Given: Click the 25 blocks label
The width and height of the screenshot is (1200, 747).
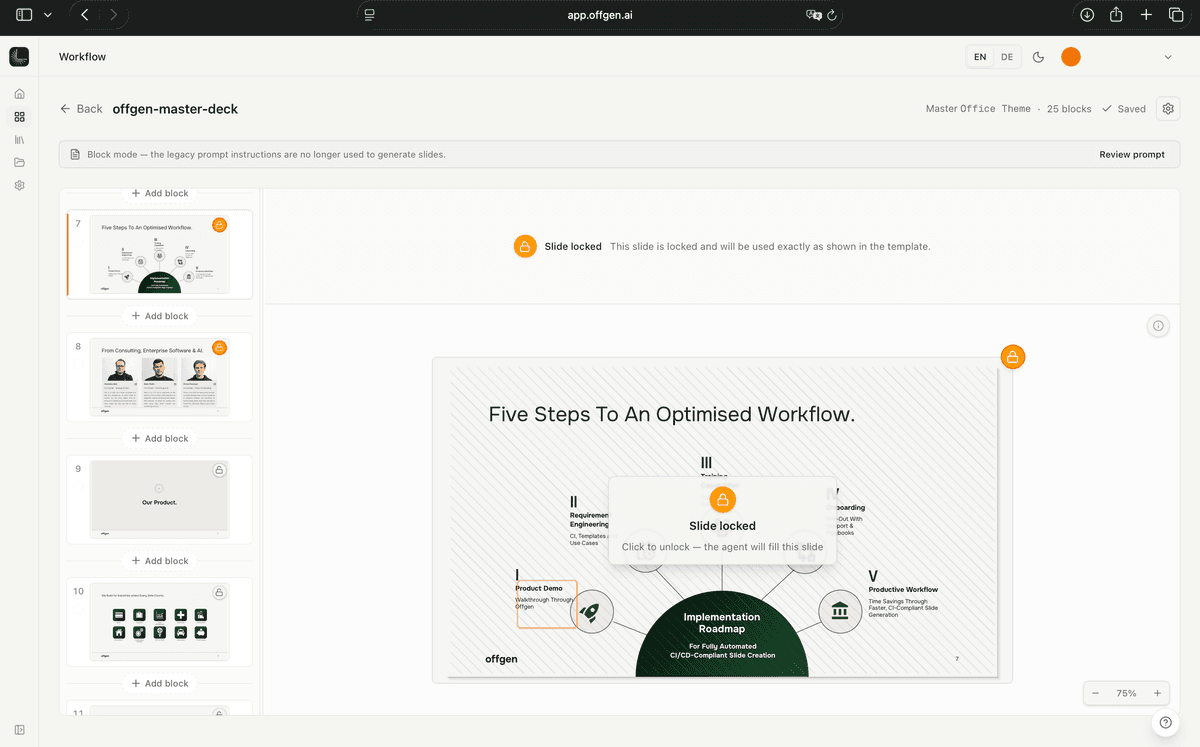Looking at the screenshot, I should pyautogui.click(x=1069, y=109).
